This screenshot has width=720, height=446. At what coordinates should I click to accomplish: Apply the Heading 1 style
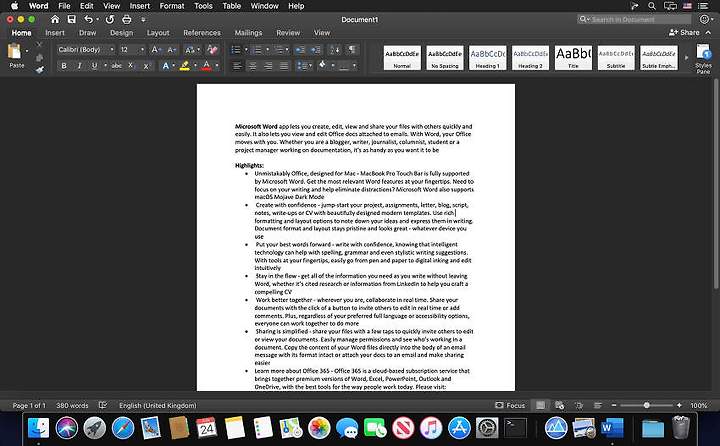tap(488, 58)
